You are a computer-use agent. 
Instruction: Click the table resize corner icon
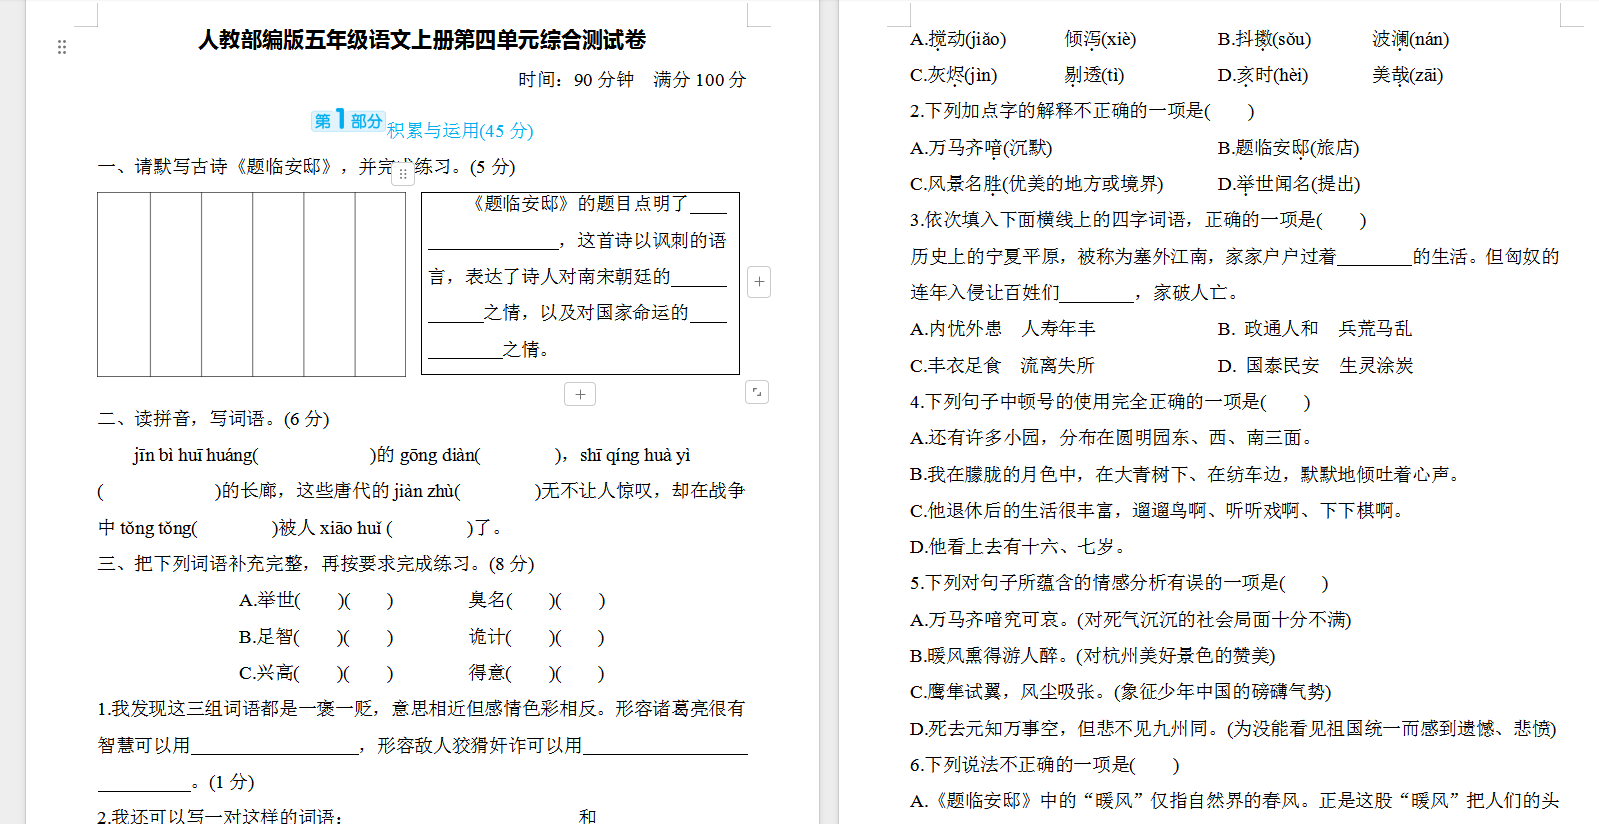tap(757, 392)
